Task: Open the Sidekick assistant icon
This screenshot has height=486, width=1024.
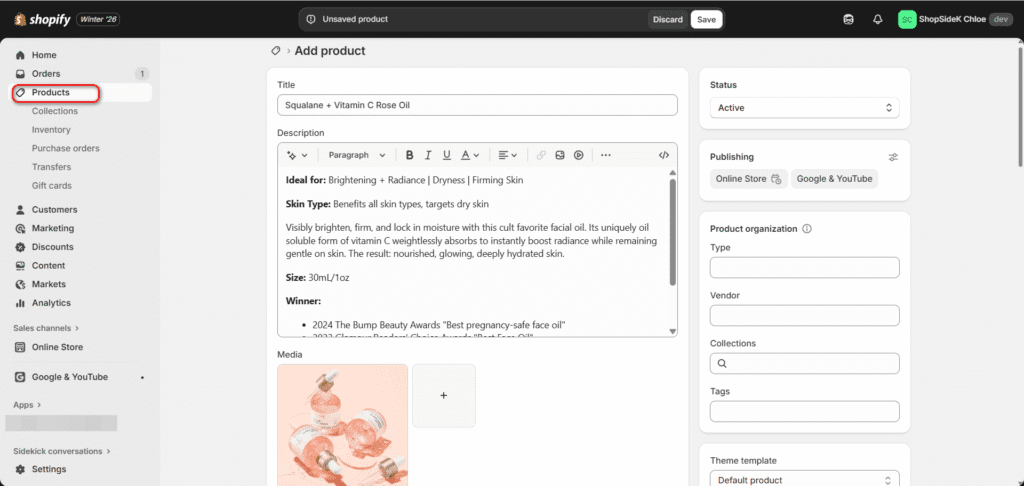Action: [848, 20]
